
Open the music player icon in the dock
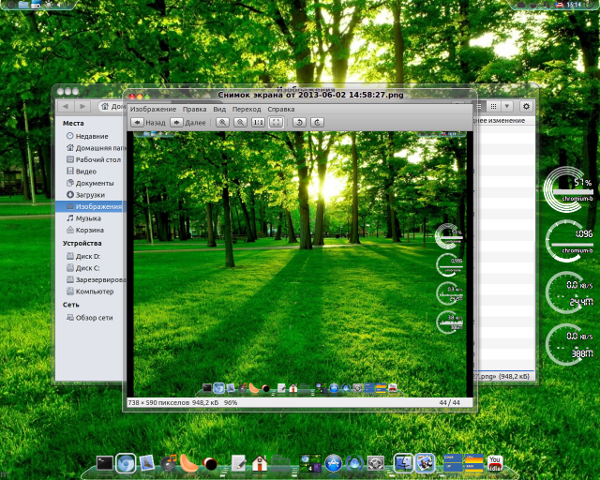168,463
